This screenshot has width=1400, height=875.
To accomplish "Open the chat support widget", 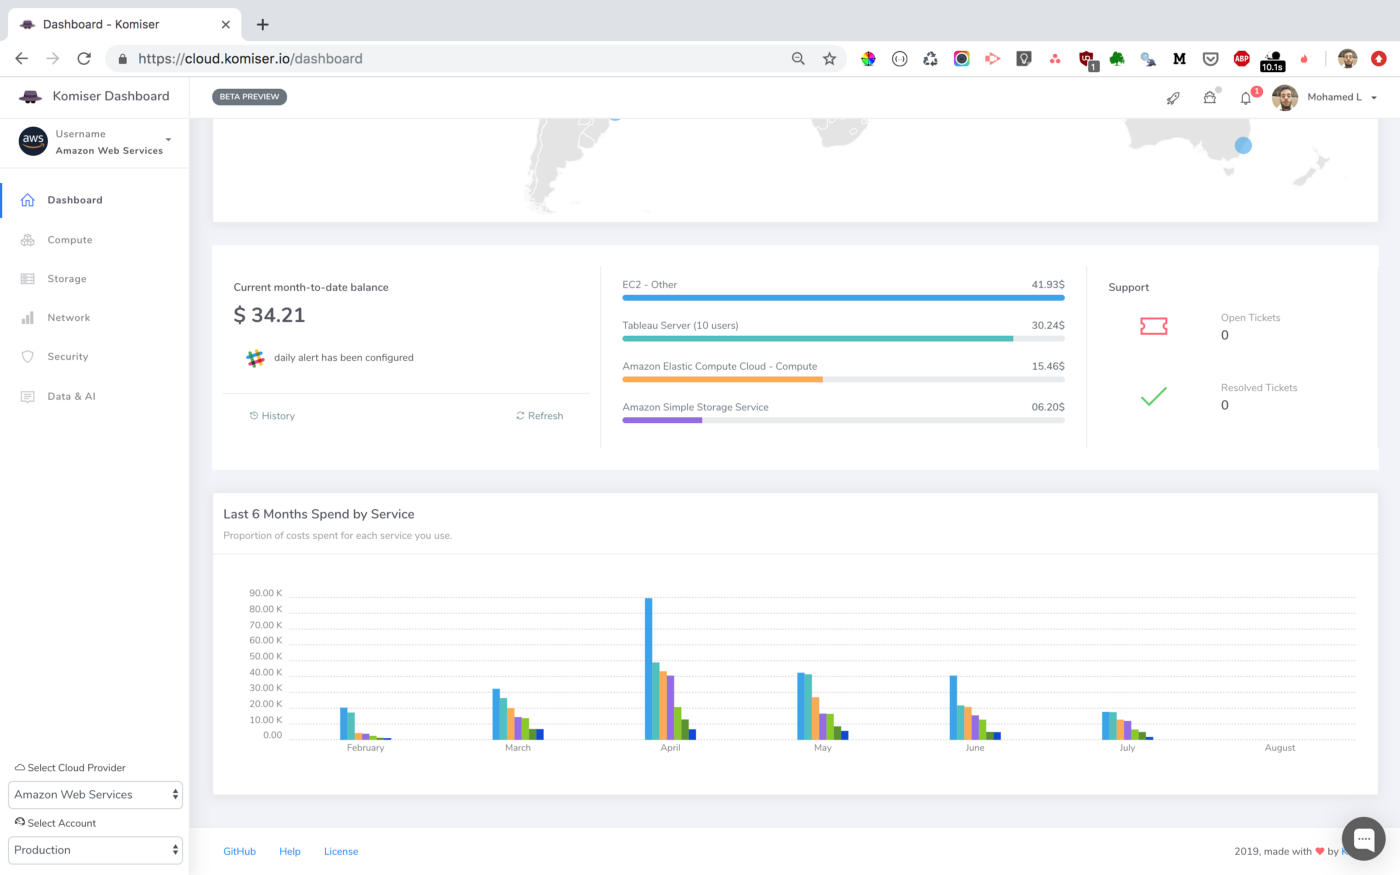I will click(1363, 839).
